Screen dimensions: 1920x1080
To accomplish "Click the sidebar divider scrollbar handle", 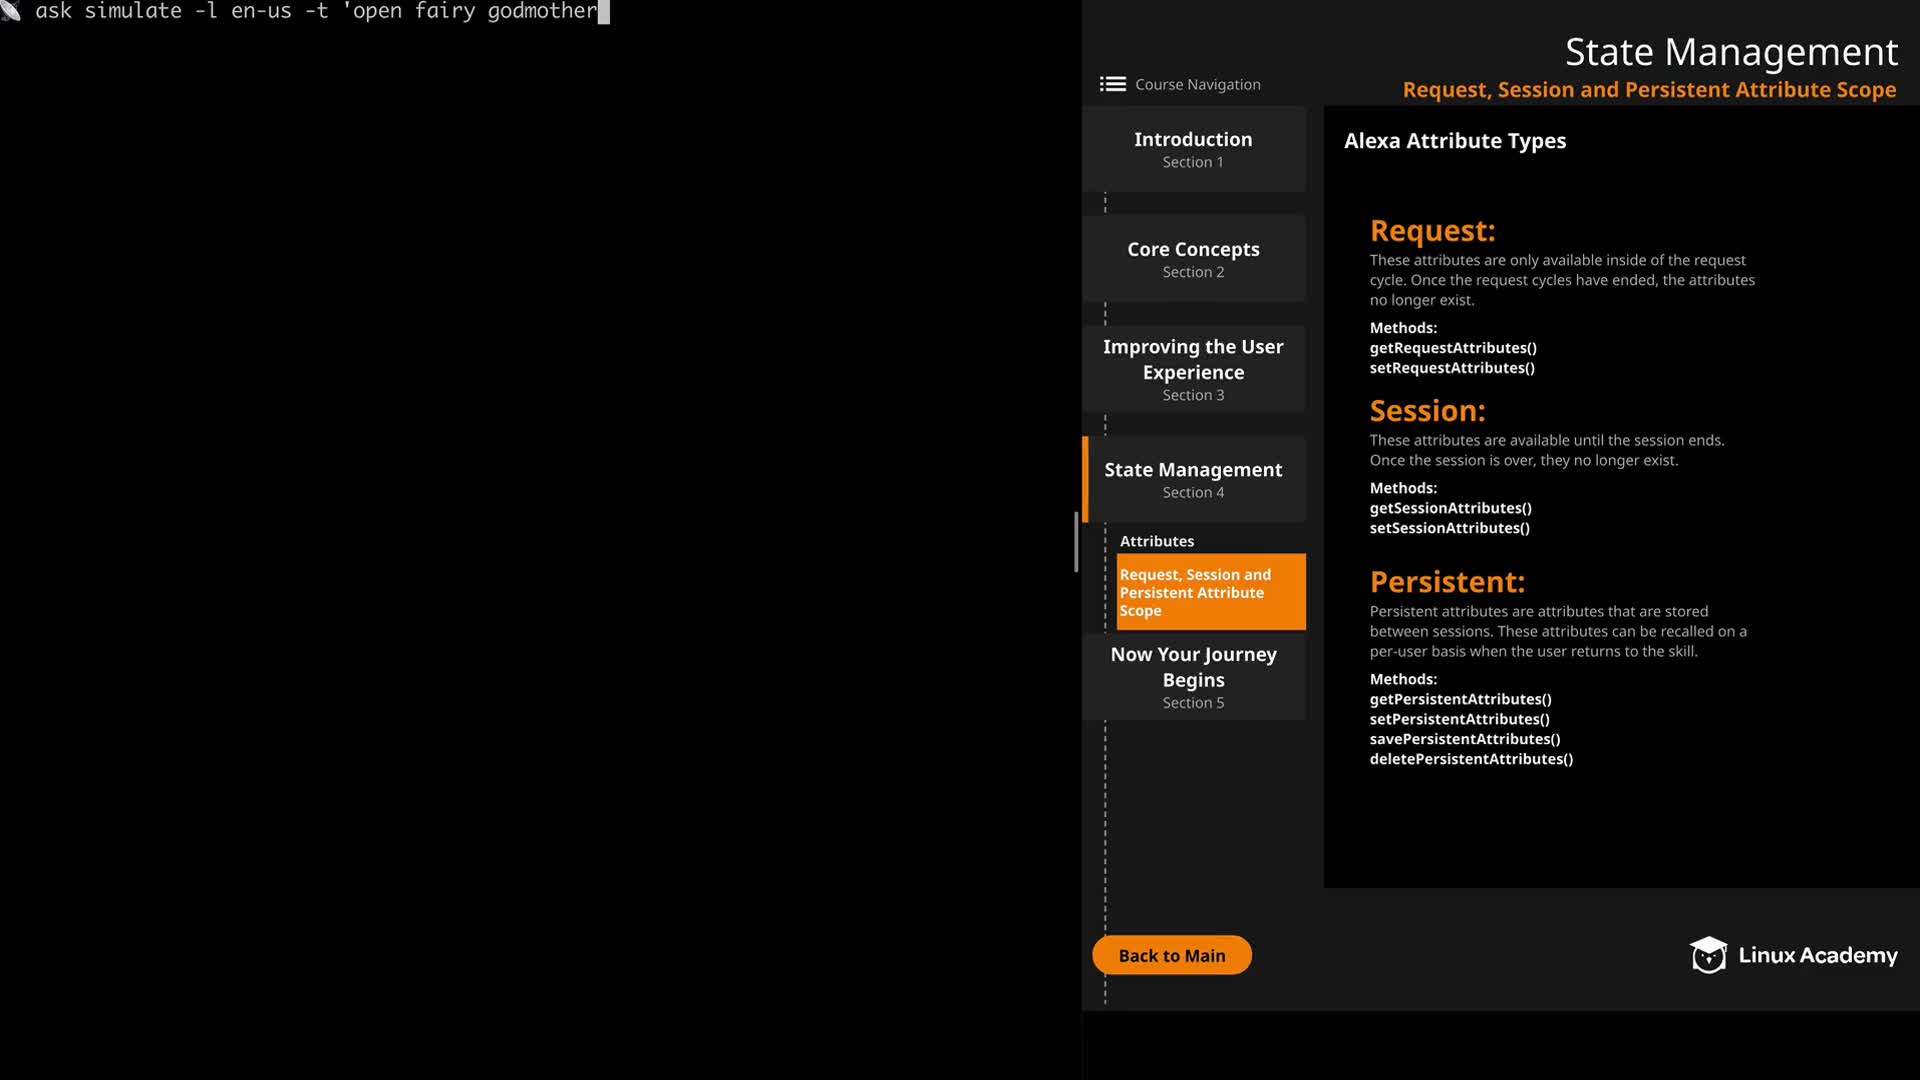I will coord(1076,541).
